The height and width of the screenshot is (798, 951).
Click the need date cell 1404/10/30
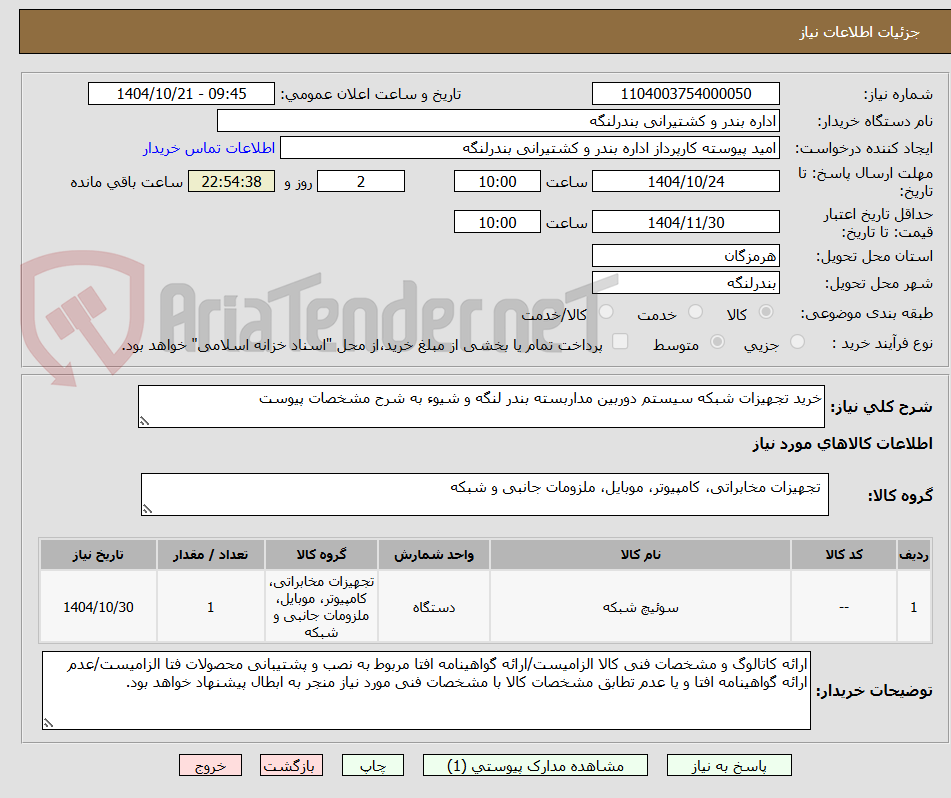(x=98, y=607)
